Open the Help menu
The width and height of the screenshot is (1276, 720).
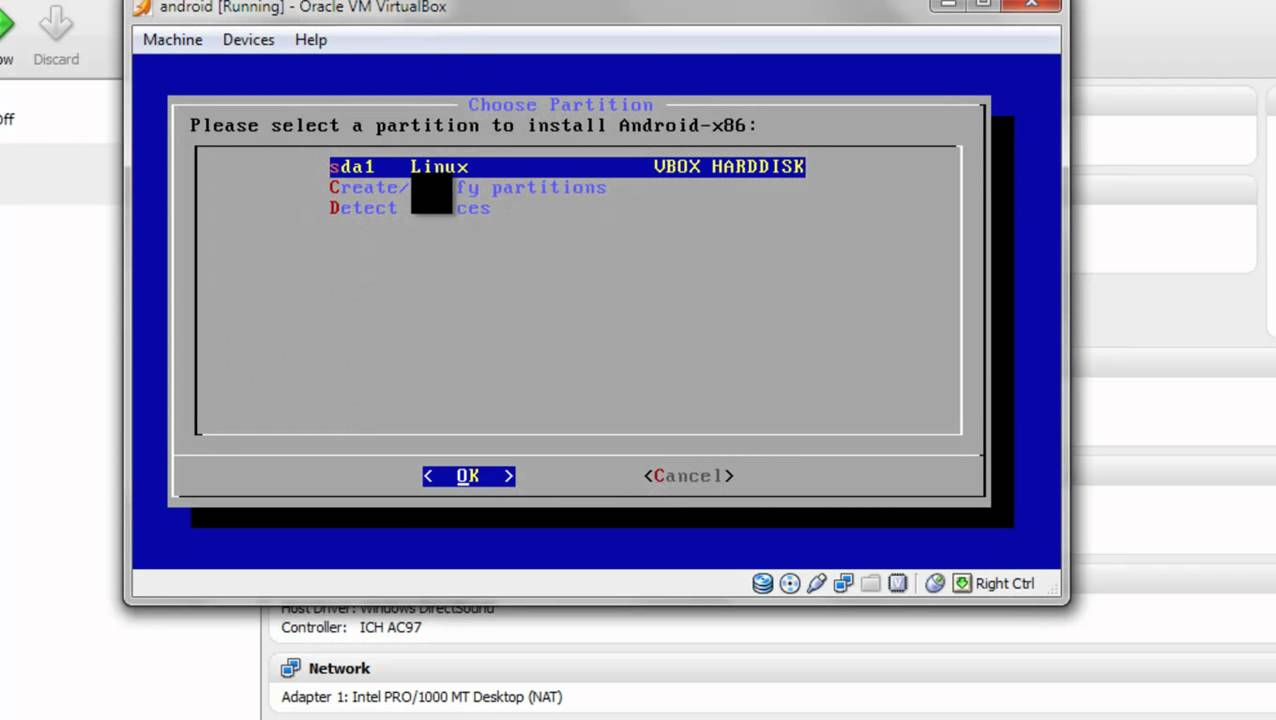(x=311, y=40)
